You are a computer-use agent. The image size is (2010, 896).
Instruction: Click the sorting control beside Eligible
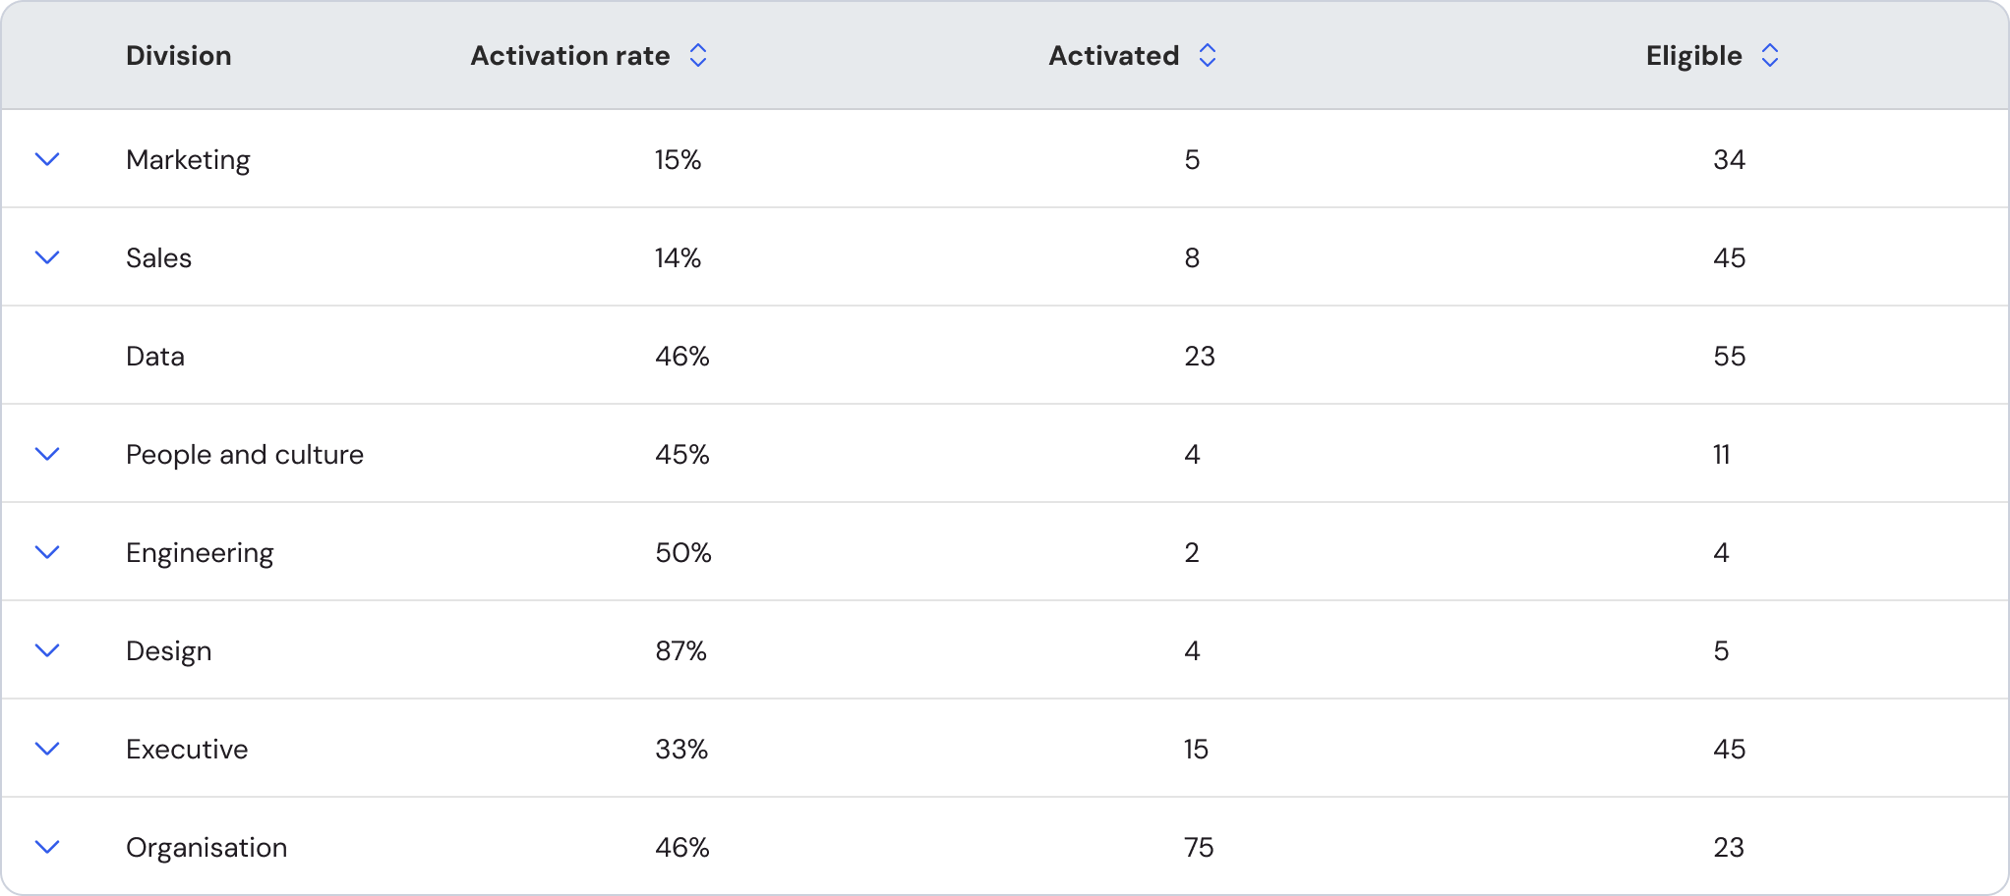point(1770,55)
